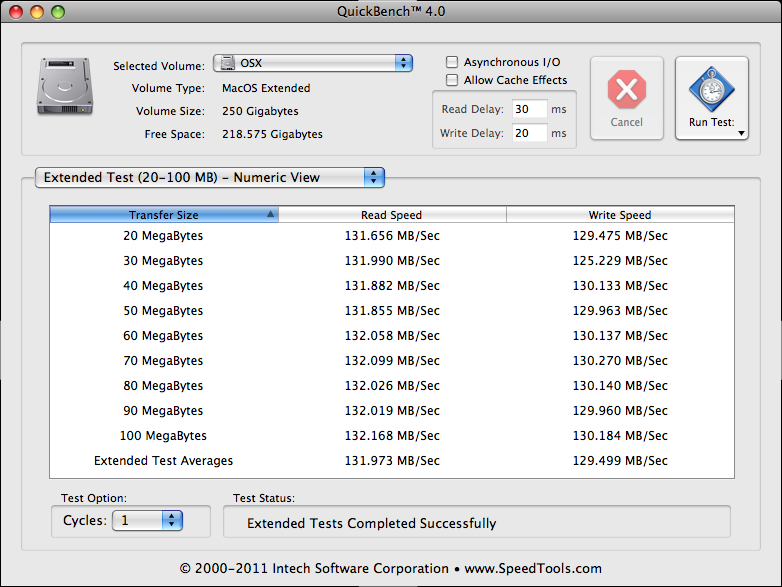Sort by Transfer Size column header
782x587 pixels.
coord(164,215)
